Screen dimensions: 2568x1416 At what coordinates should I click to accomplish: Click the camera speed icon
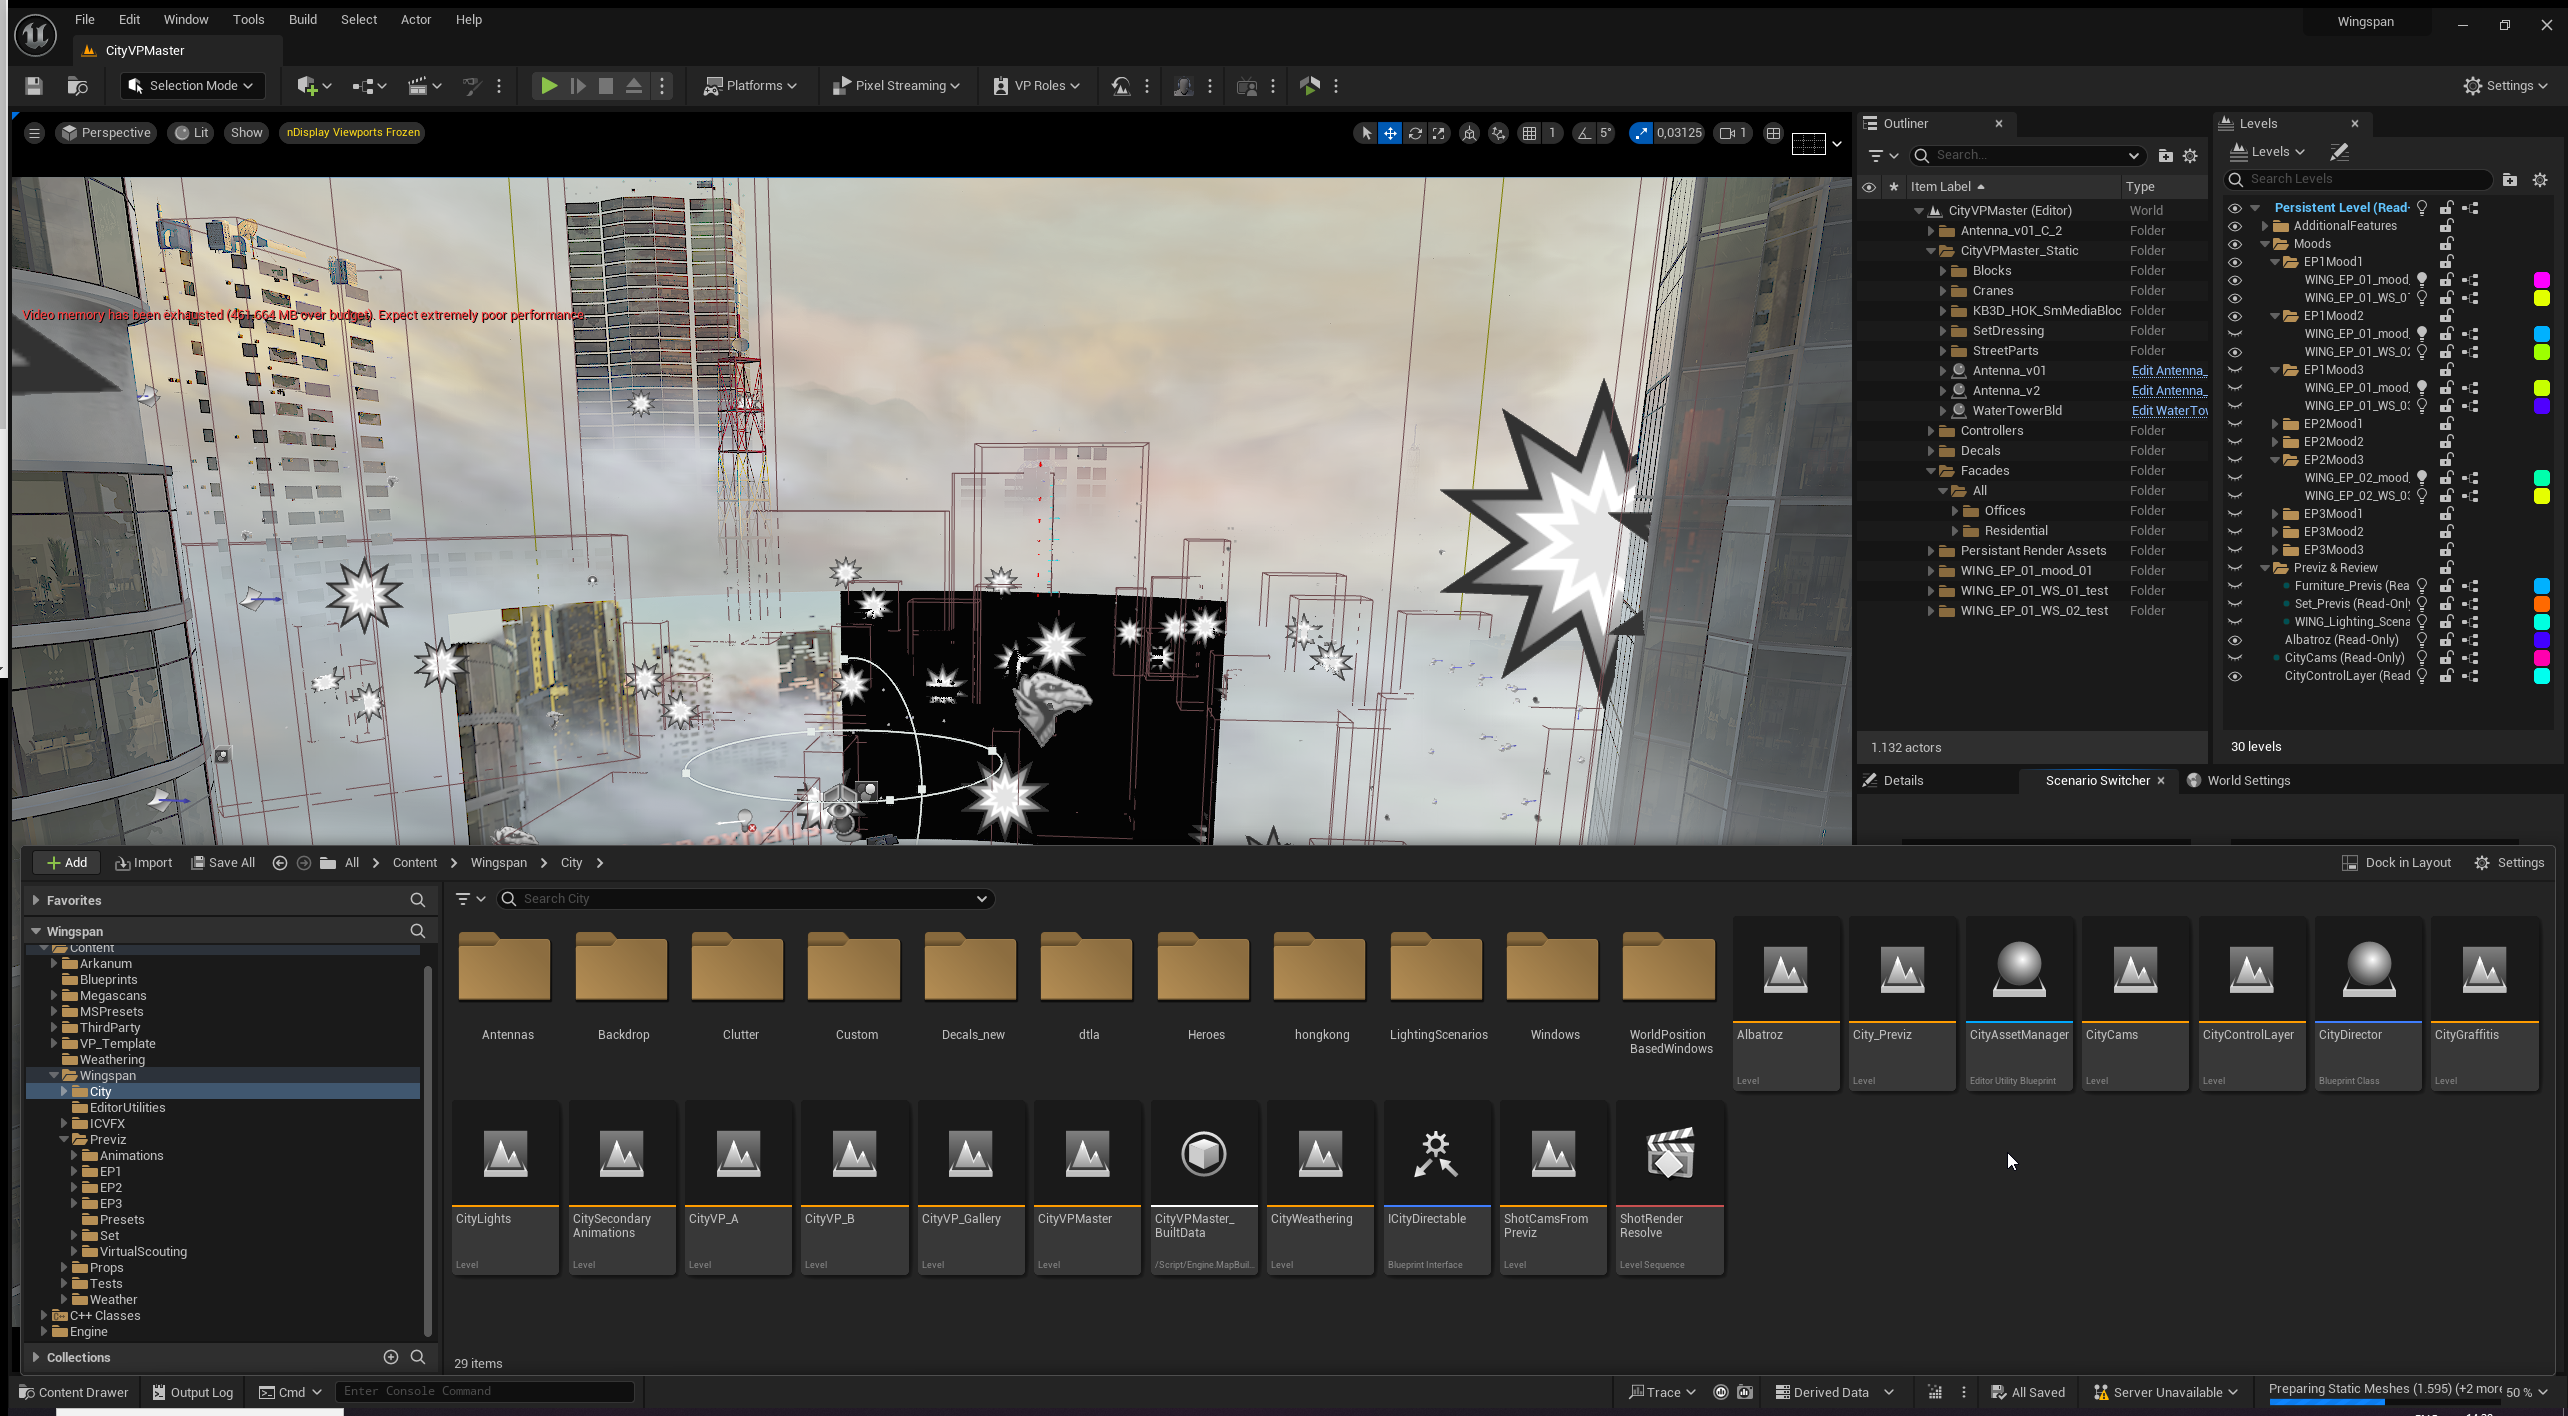[1727, 133]
